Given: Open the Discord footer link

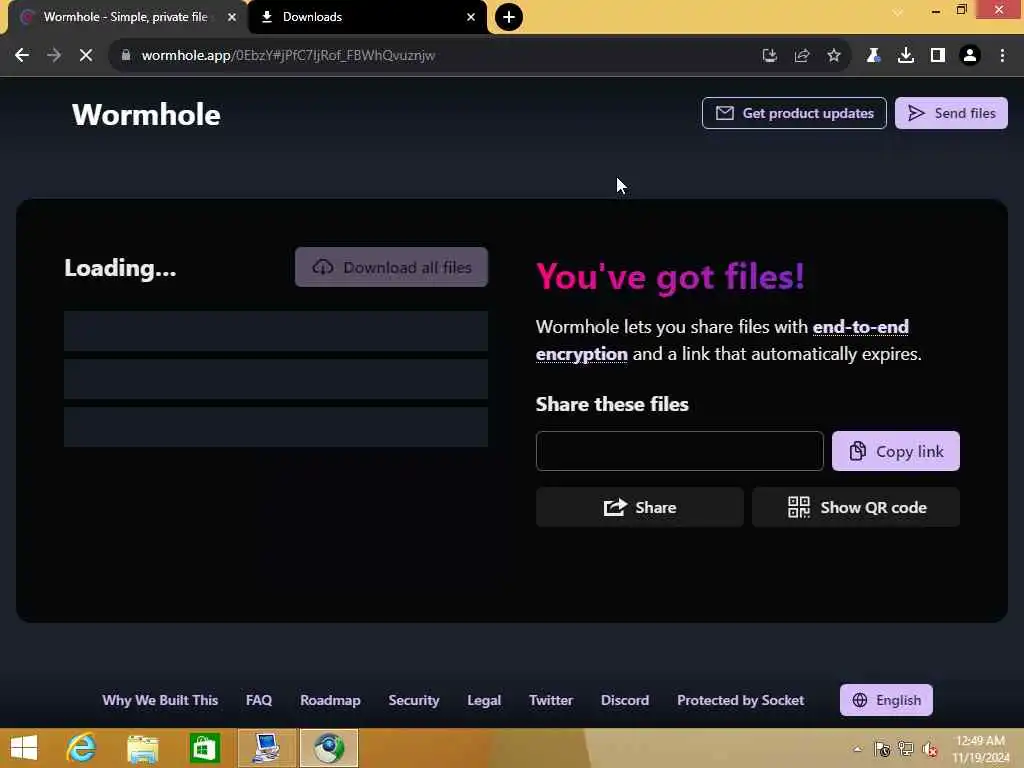Looking at the screenshot, I should [624, 700].
